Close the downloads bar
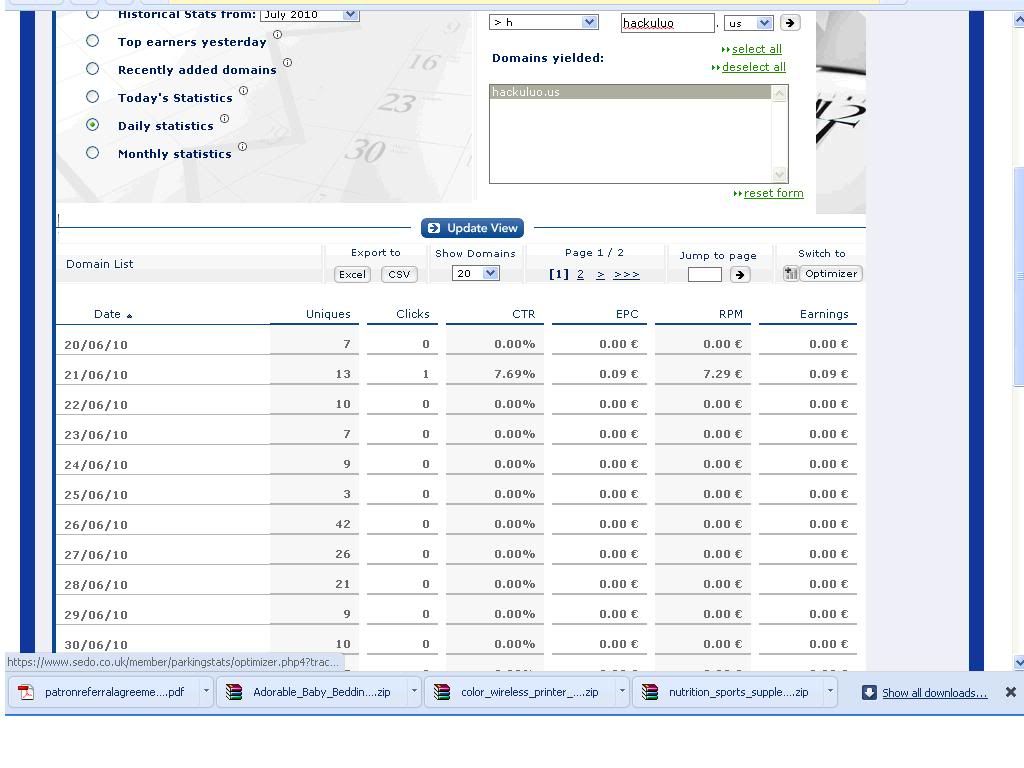The image size is (1024, 768). (1010, 692)
